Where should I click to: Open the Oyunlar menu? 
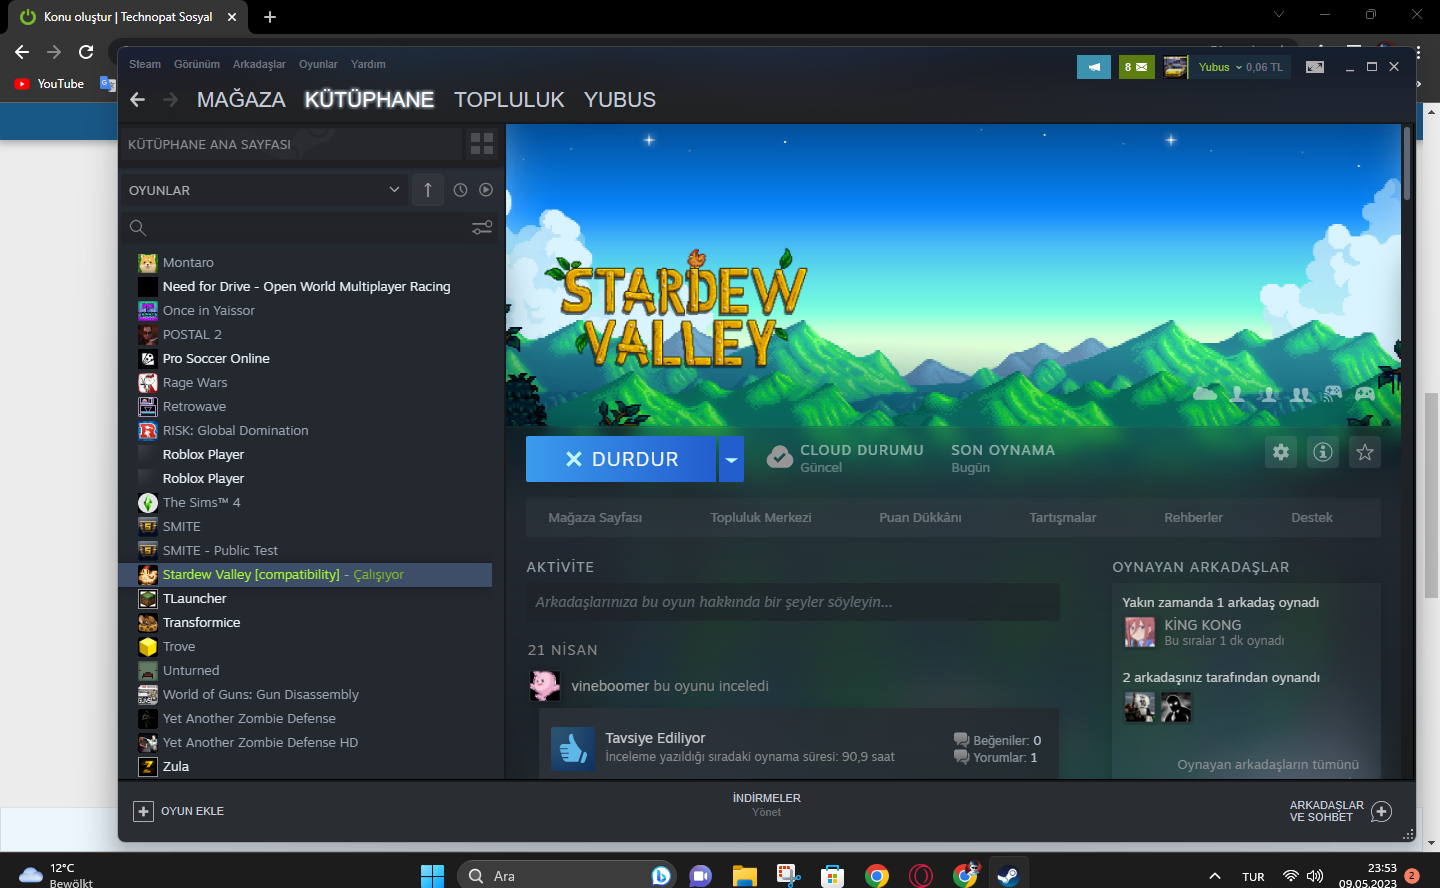[318, 64]
